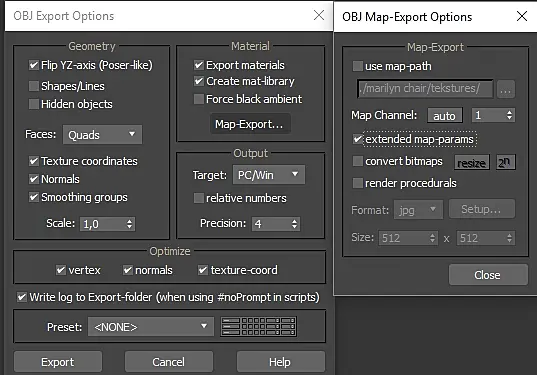Disable extended map-params option

coord(358,139)
